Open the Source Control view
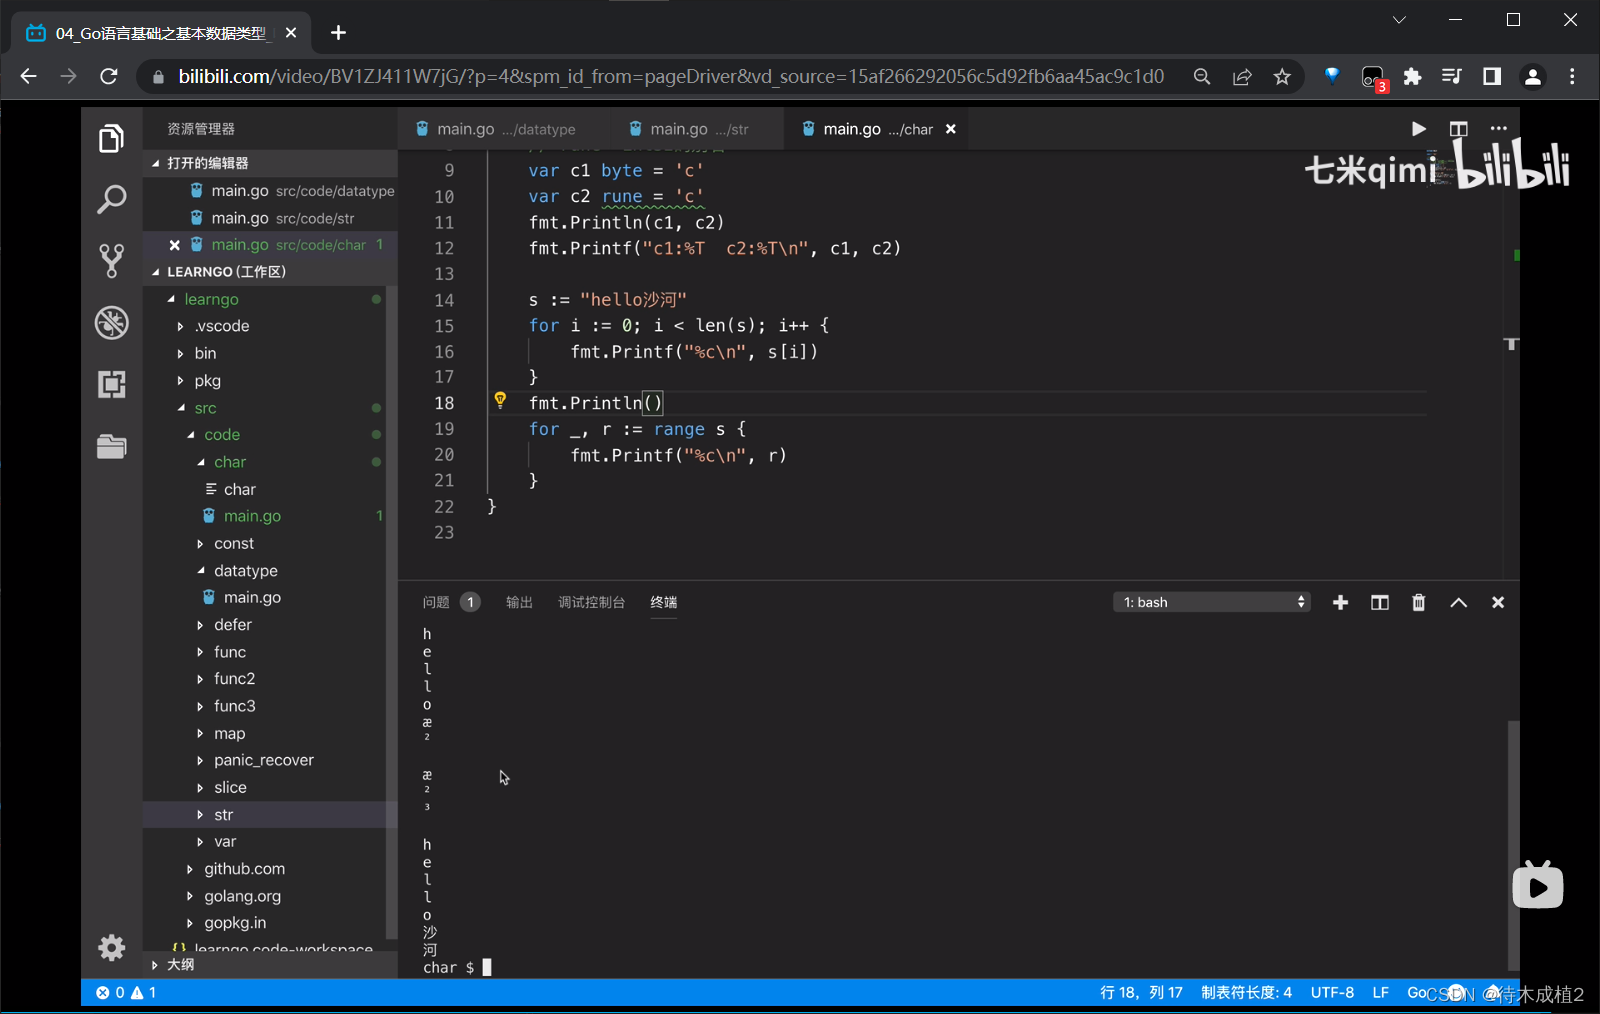 pos(112,261)
